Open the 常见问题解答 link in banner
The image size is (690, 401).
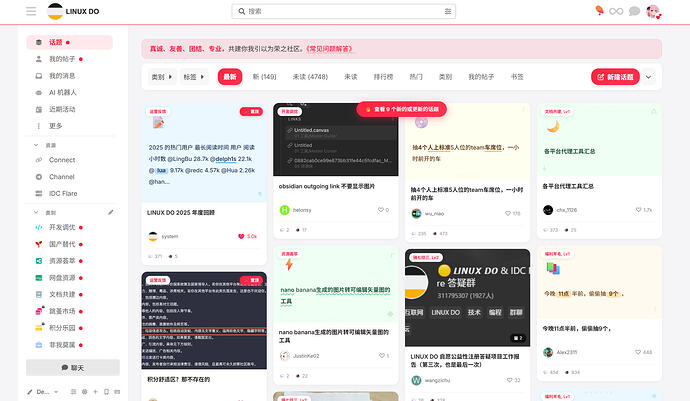[330, 49]
